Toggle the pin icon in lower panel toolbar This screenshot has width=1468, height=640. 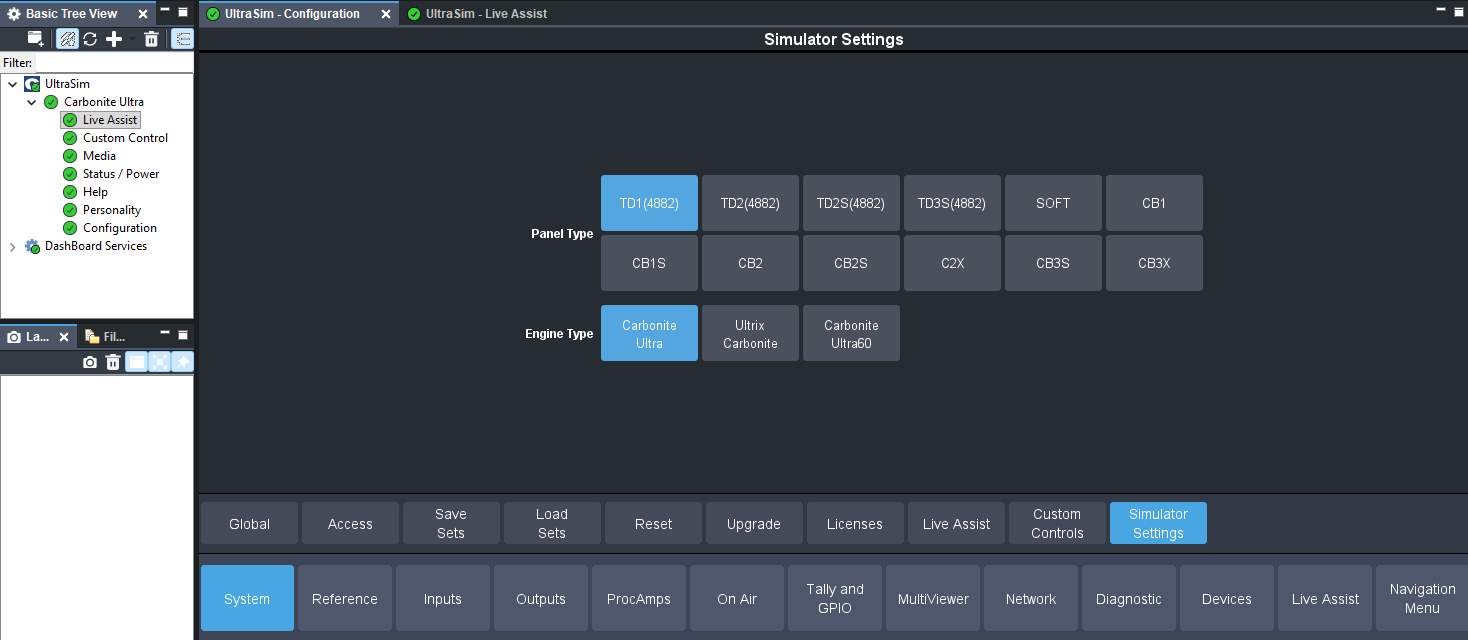(x=182, y=362)
